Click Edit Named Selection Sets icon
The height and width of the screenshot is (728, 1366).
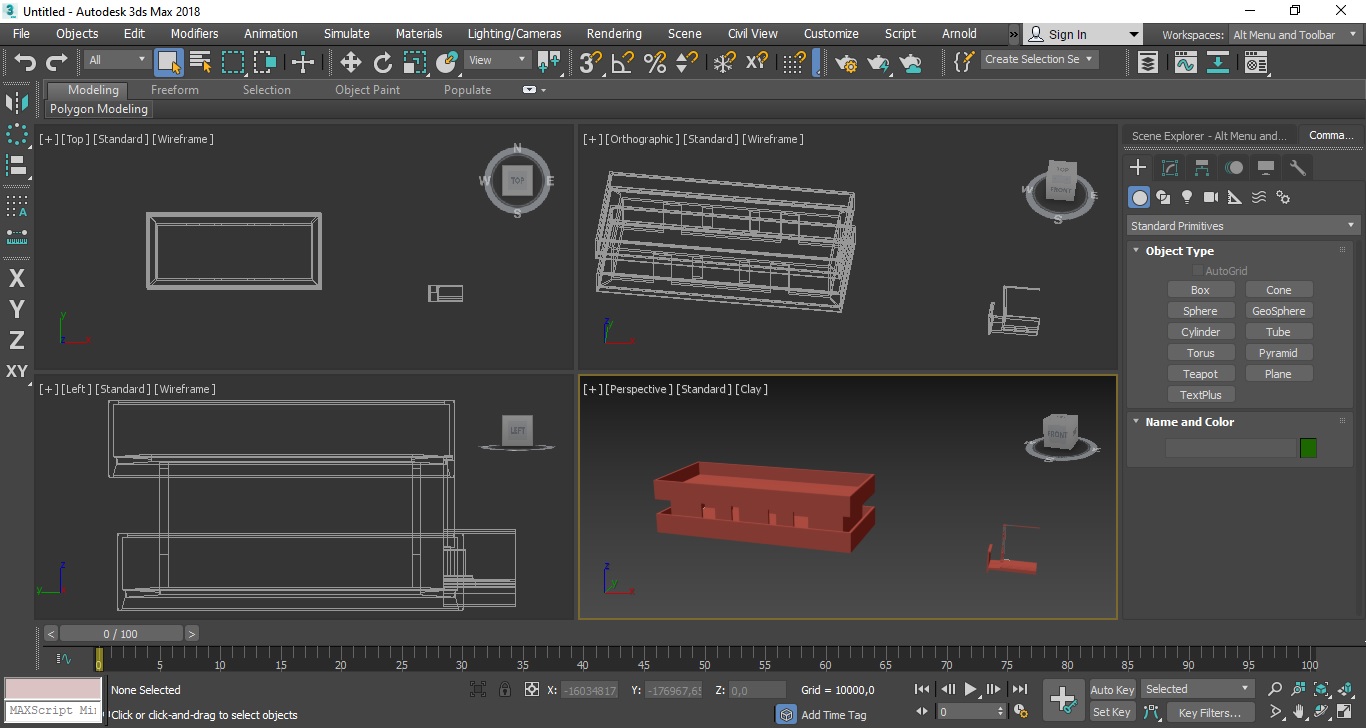(963, 62)
